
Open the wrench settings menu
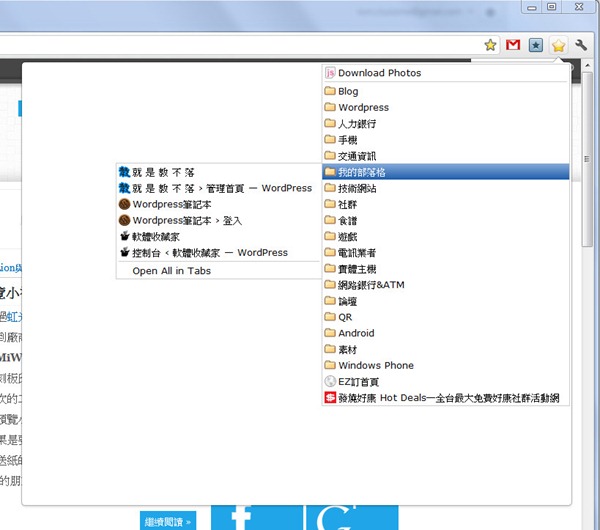tap(581, 45)
